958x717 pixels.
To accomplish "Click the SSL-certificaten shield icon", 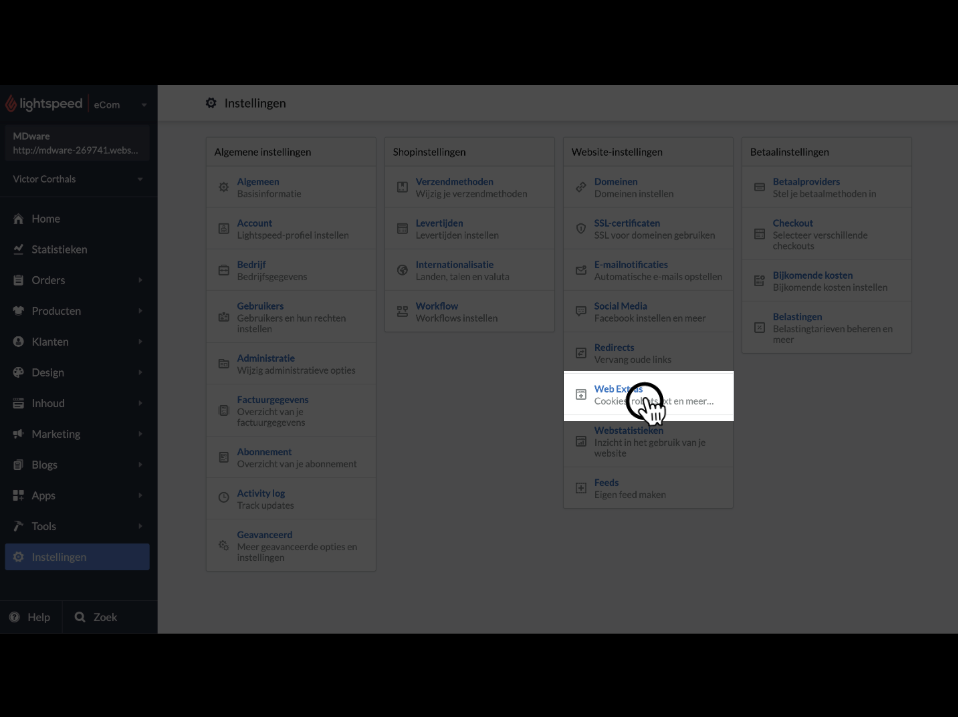I will click(x=581, y=228).
